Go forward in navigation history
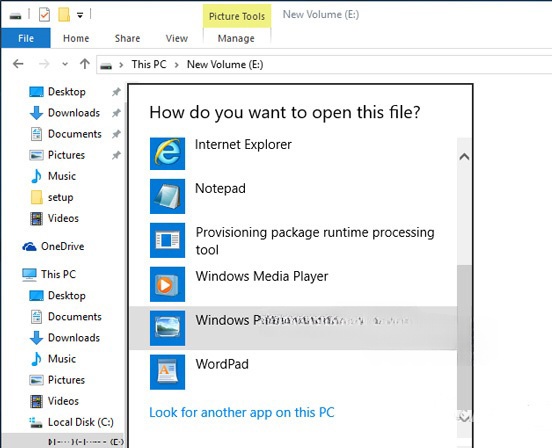The width and height of the screenshot is (552, 448). [x=44, y=64]
